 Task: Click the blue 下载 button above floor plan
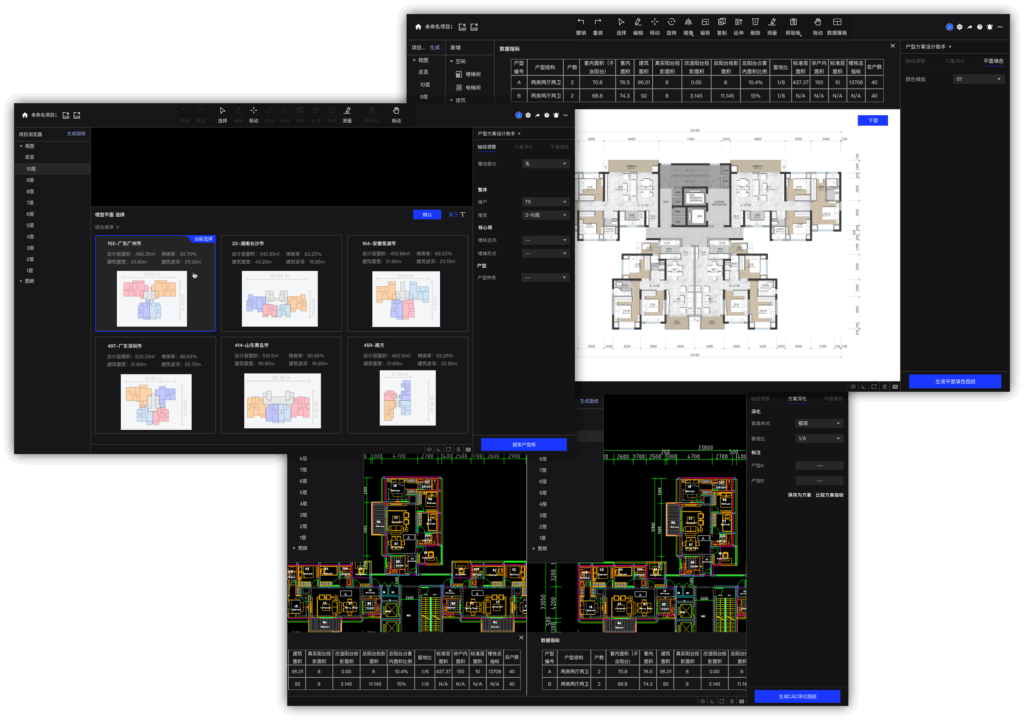tap(872, 120)
